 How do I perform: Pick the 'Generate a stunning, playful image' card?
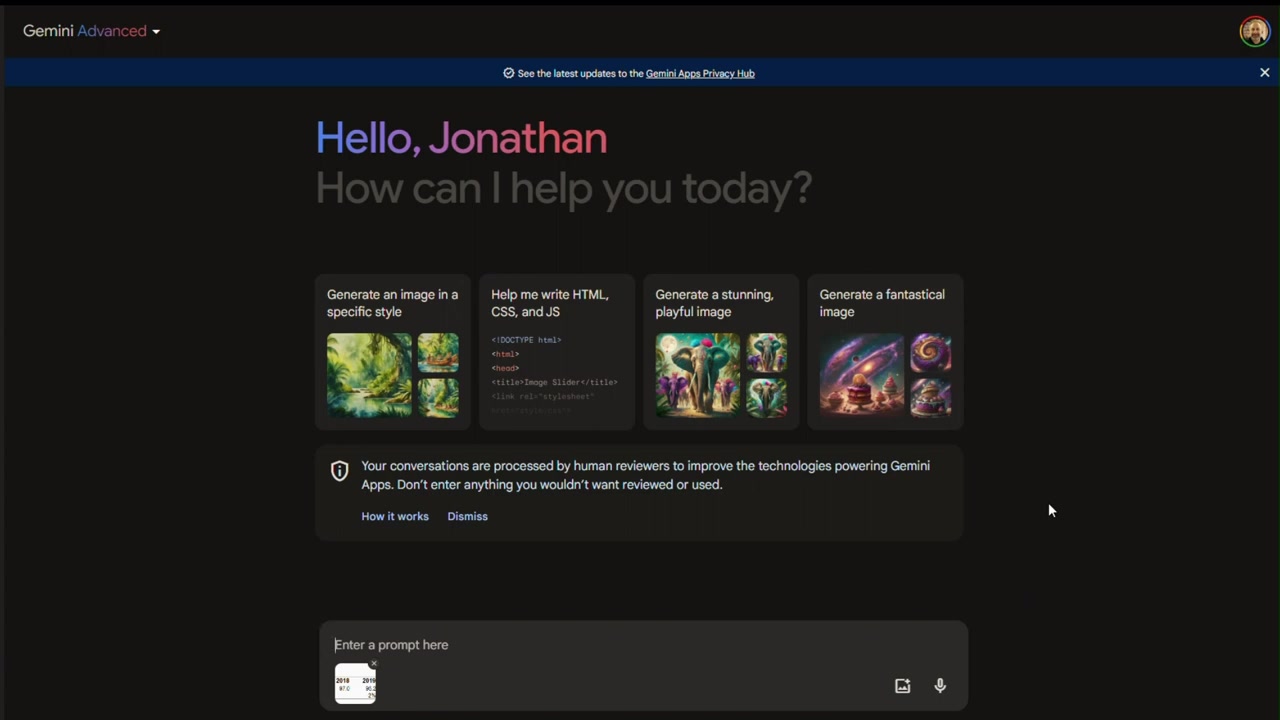[x=721, y=352]
